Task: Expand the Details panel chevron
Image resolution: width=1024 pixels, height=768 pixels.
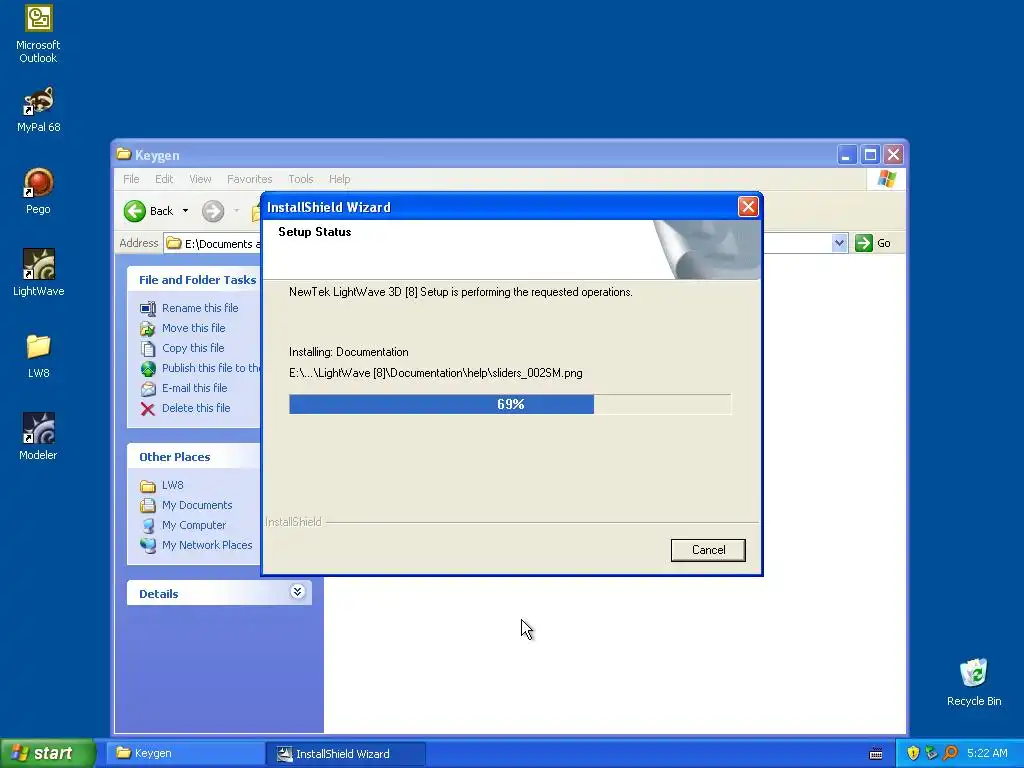Action: tap(297, 592)
